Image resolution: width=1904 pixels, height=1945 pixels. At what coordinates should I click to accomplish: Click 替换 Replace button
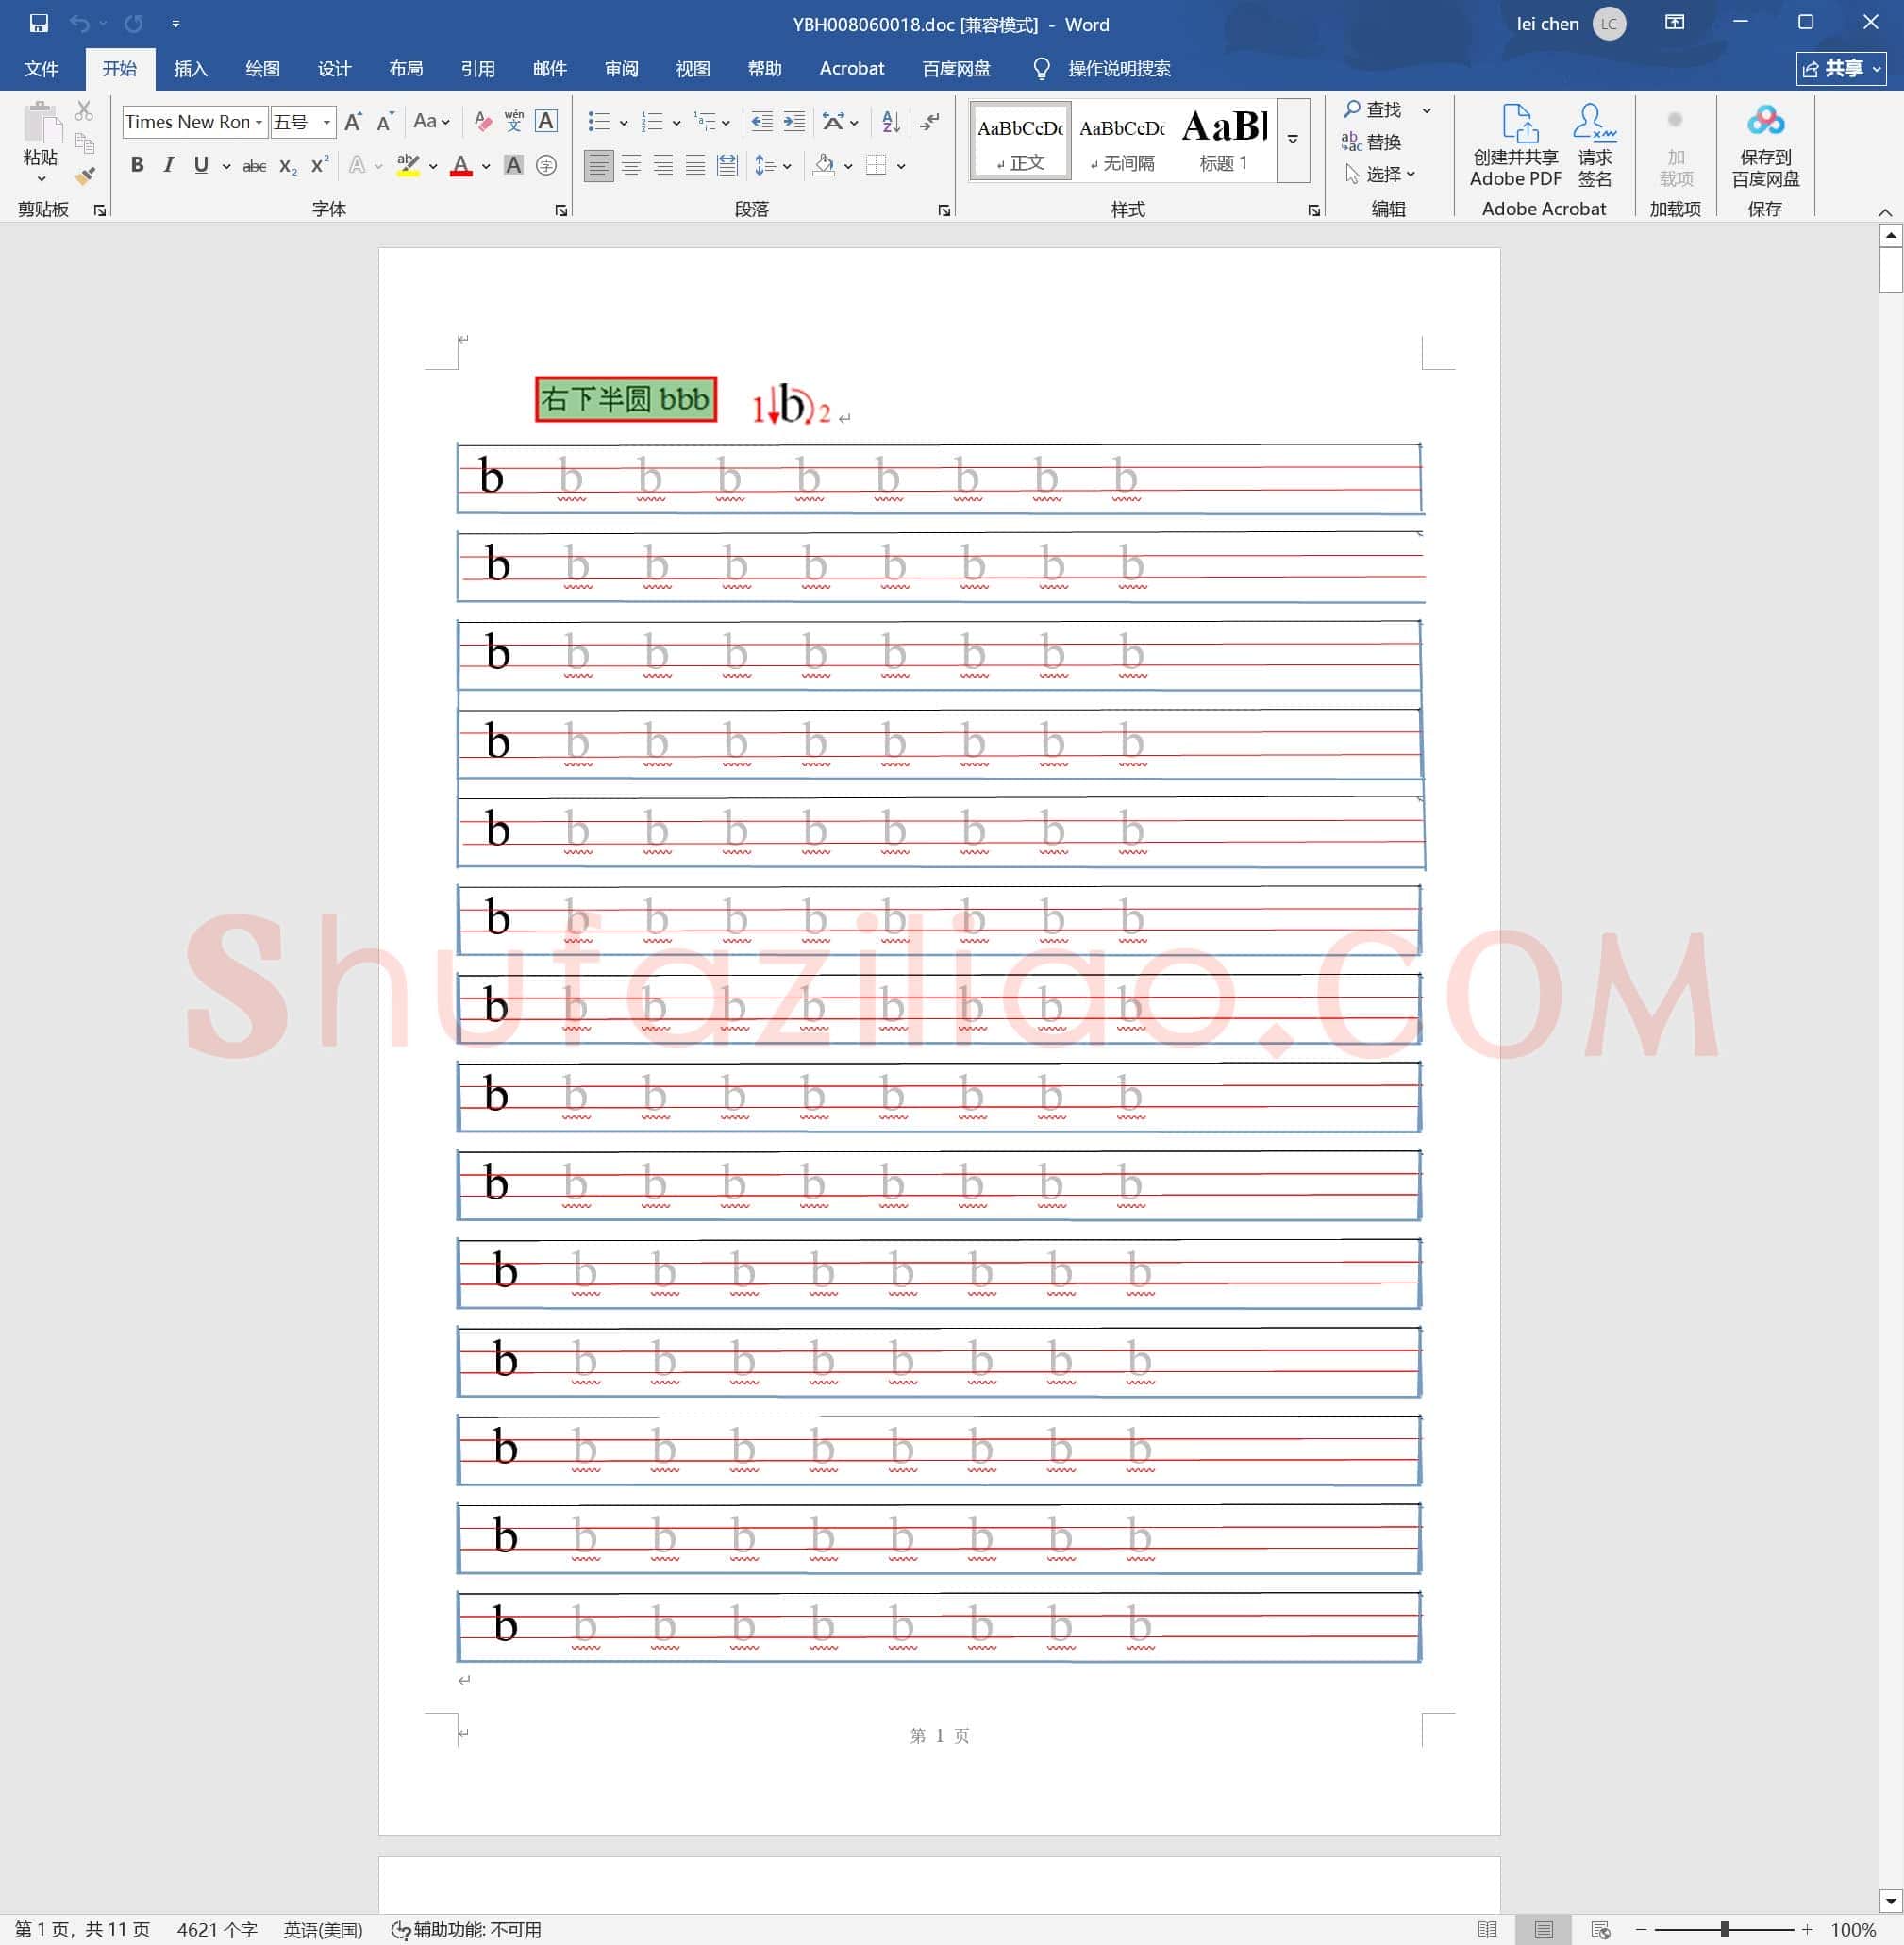click(1371, 141)
